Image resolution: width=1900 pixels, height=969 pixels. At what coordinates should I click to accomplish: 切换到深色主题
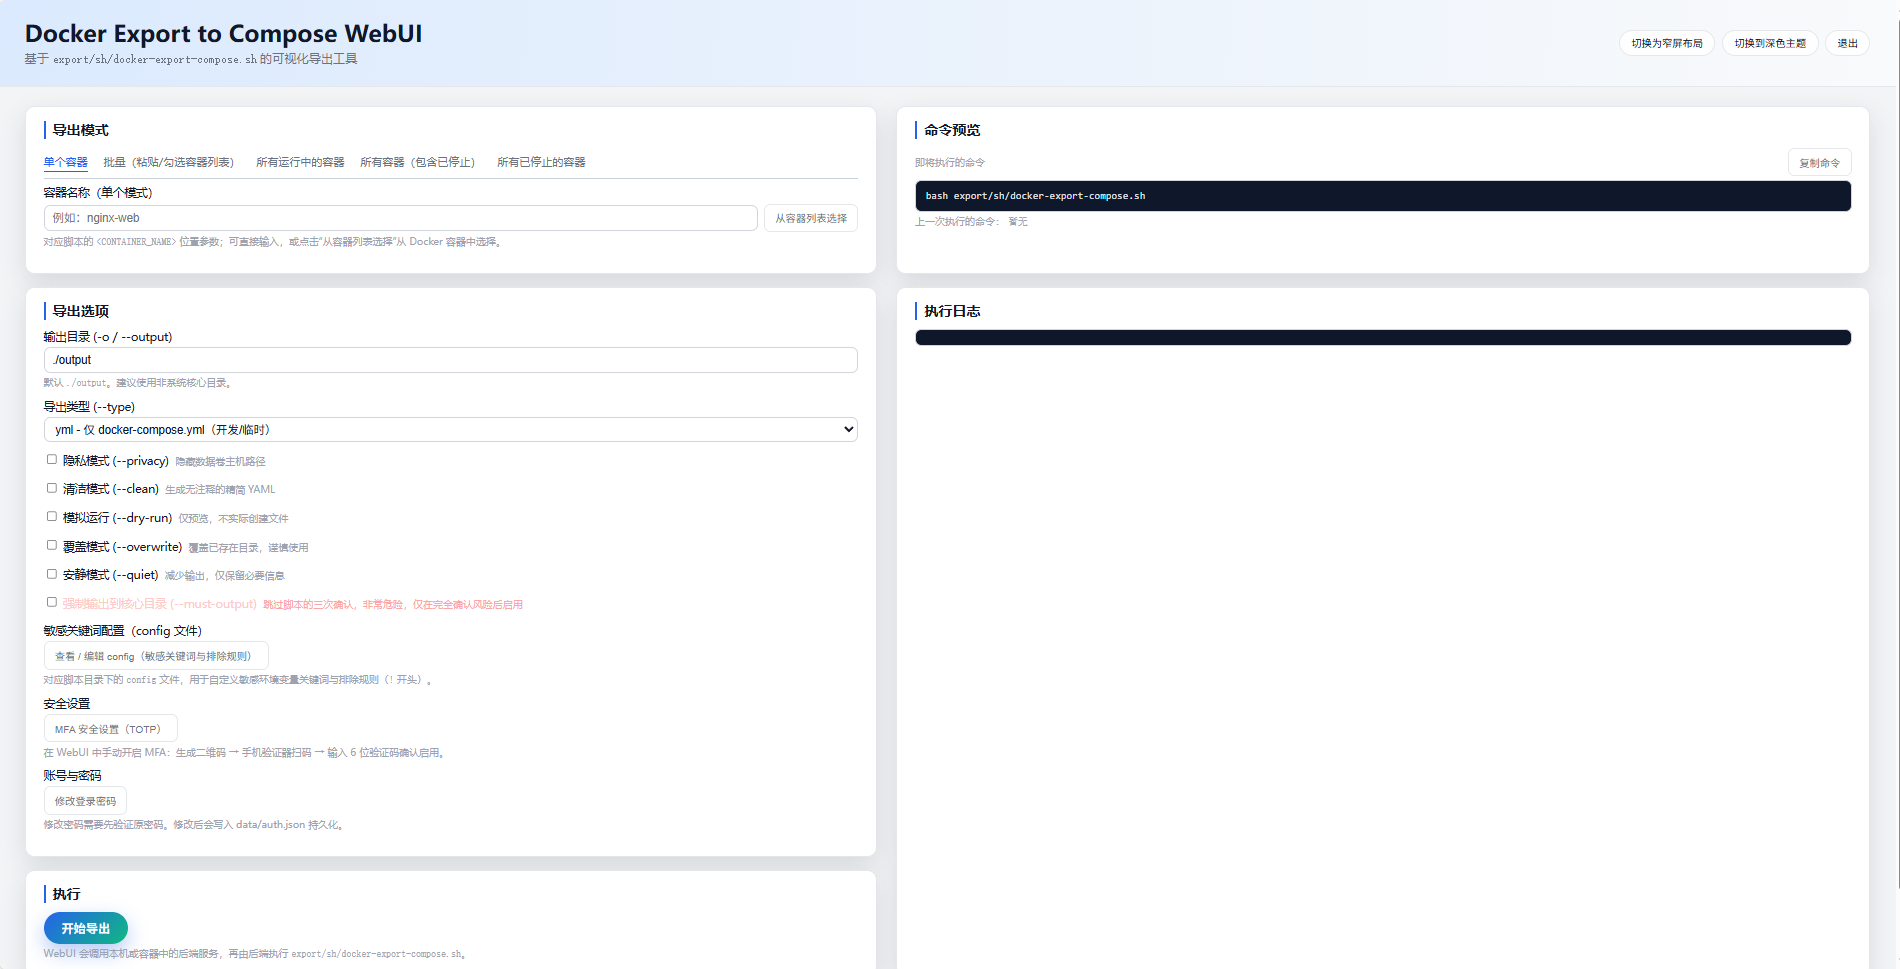pyautogui.click(x=1769, y=43)
